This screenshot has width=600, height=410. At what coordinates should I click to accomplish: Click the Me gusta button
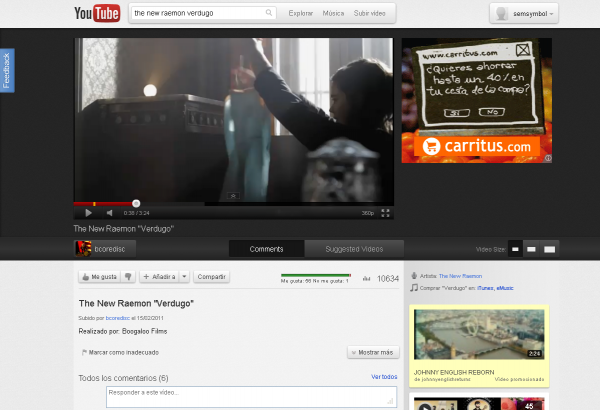[100, 276]
